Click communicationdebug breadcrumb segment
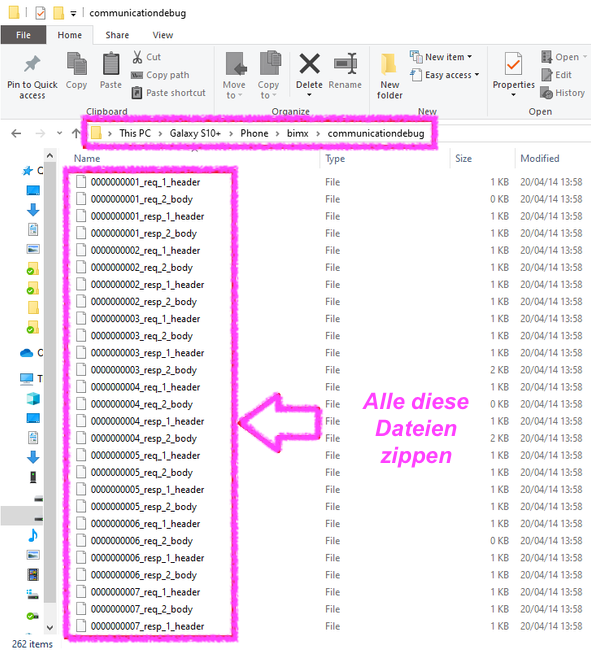Screen dimensions: 591x654 click(376, 133)
